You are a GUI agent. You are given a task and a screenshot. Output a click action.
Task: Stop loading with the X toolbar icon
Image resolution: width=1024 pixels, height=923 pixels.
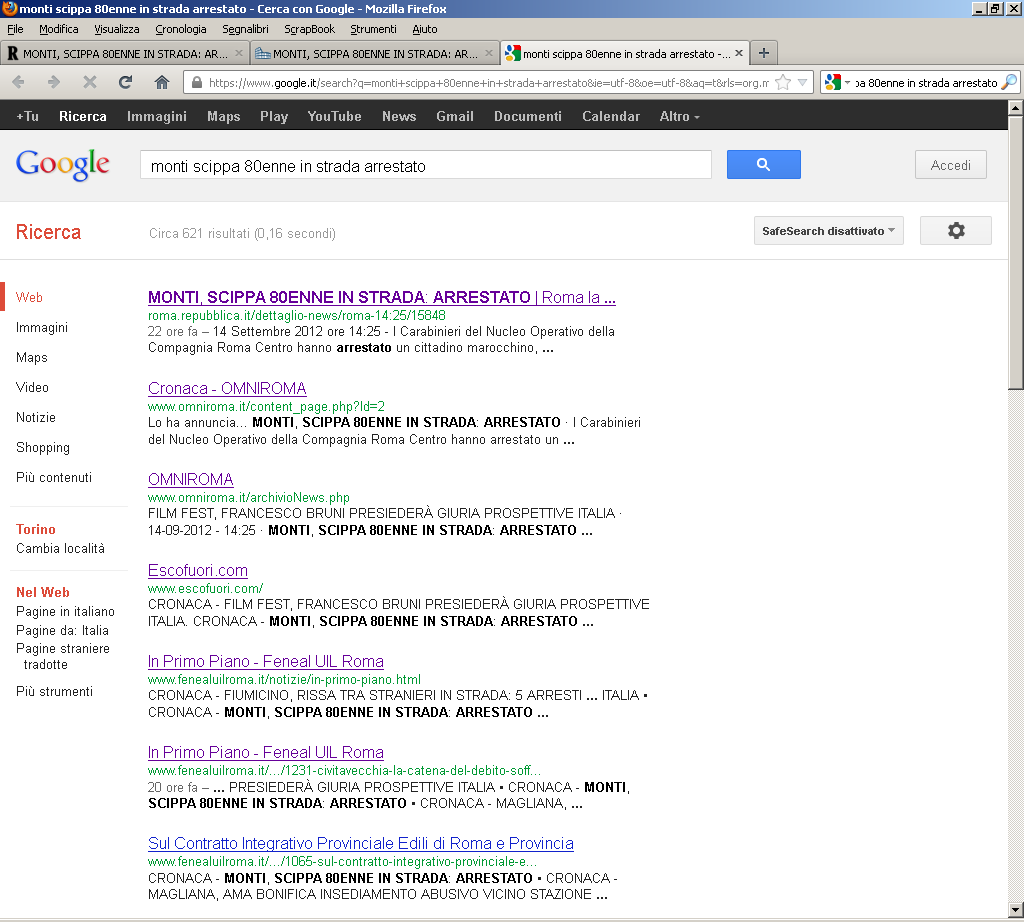coord(90,82)
